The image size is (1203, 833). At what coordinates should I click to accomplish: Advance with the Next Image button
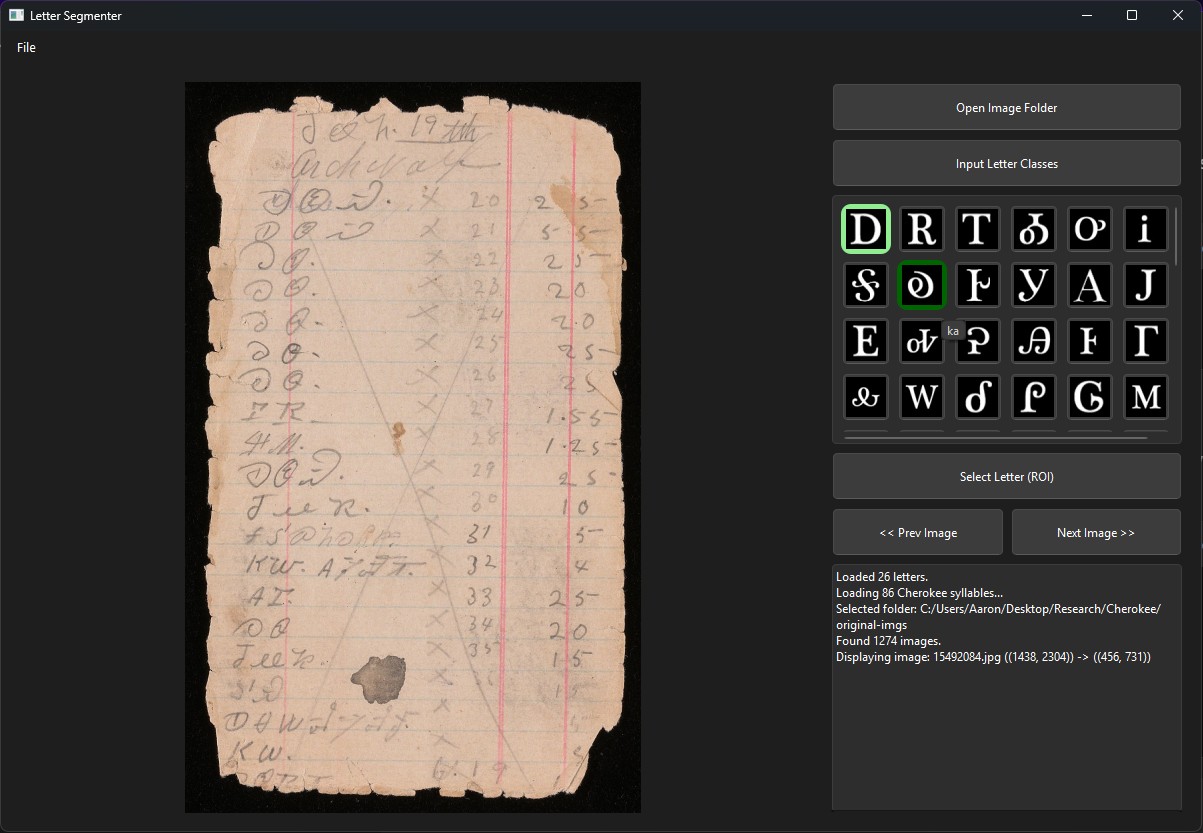[x=1096, y=532]
